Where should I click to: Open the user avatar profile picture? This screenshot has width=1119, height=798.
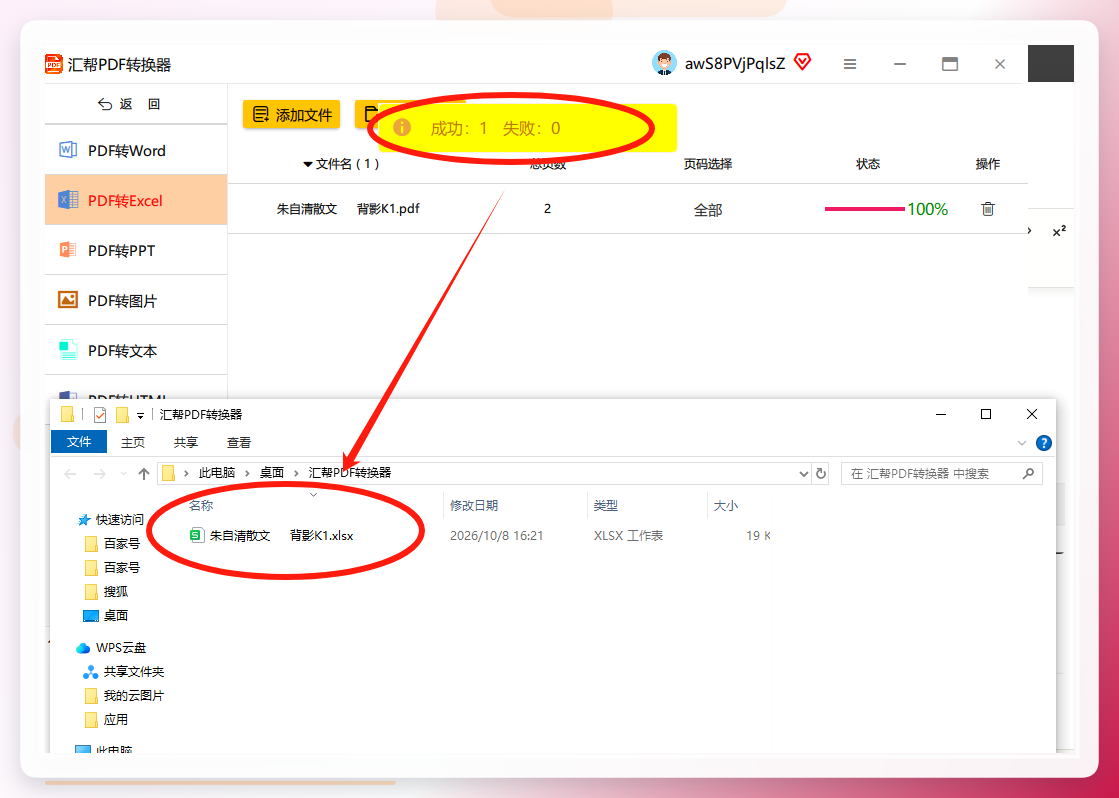664,64
